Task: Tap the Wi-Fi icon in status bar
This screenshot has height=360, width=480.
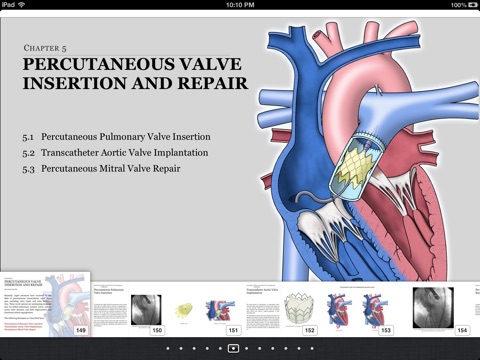Action: coord(21,5)
